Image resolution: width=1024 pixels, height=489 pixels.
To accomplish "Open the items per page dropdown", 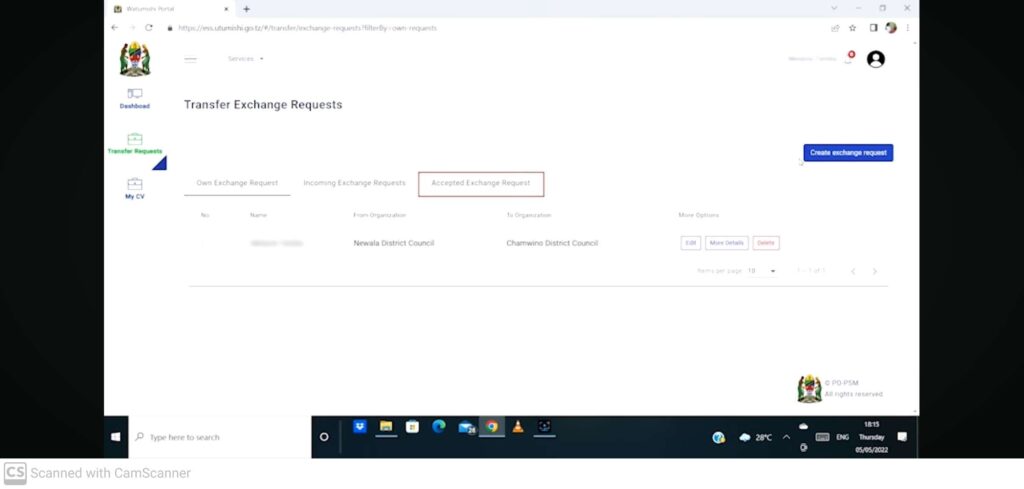I will [x=761, y=271].
